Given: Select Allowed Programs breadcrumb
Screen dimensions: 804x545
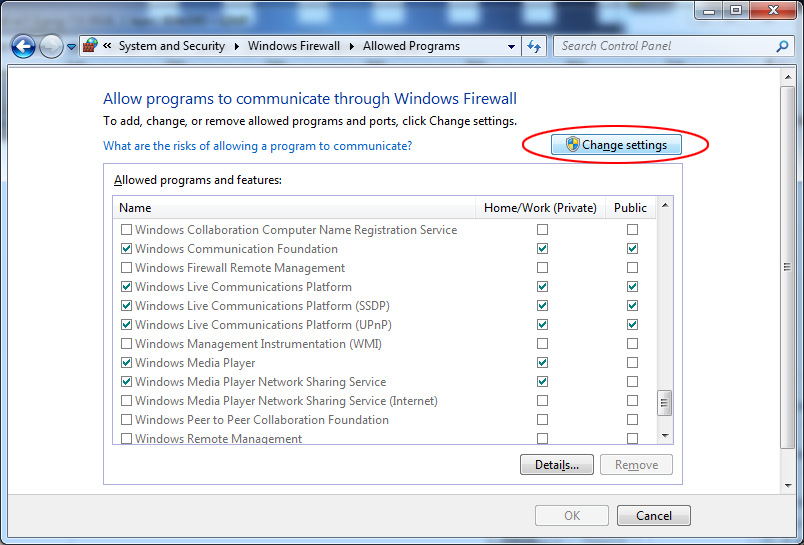Looking at the screenshot, I should point(411,46).
